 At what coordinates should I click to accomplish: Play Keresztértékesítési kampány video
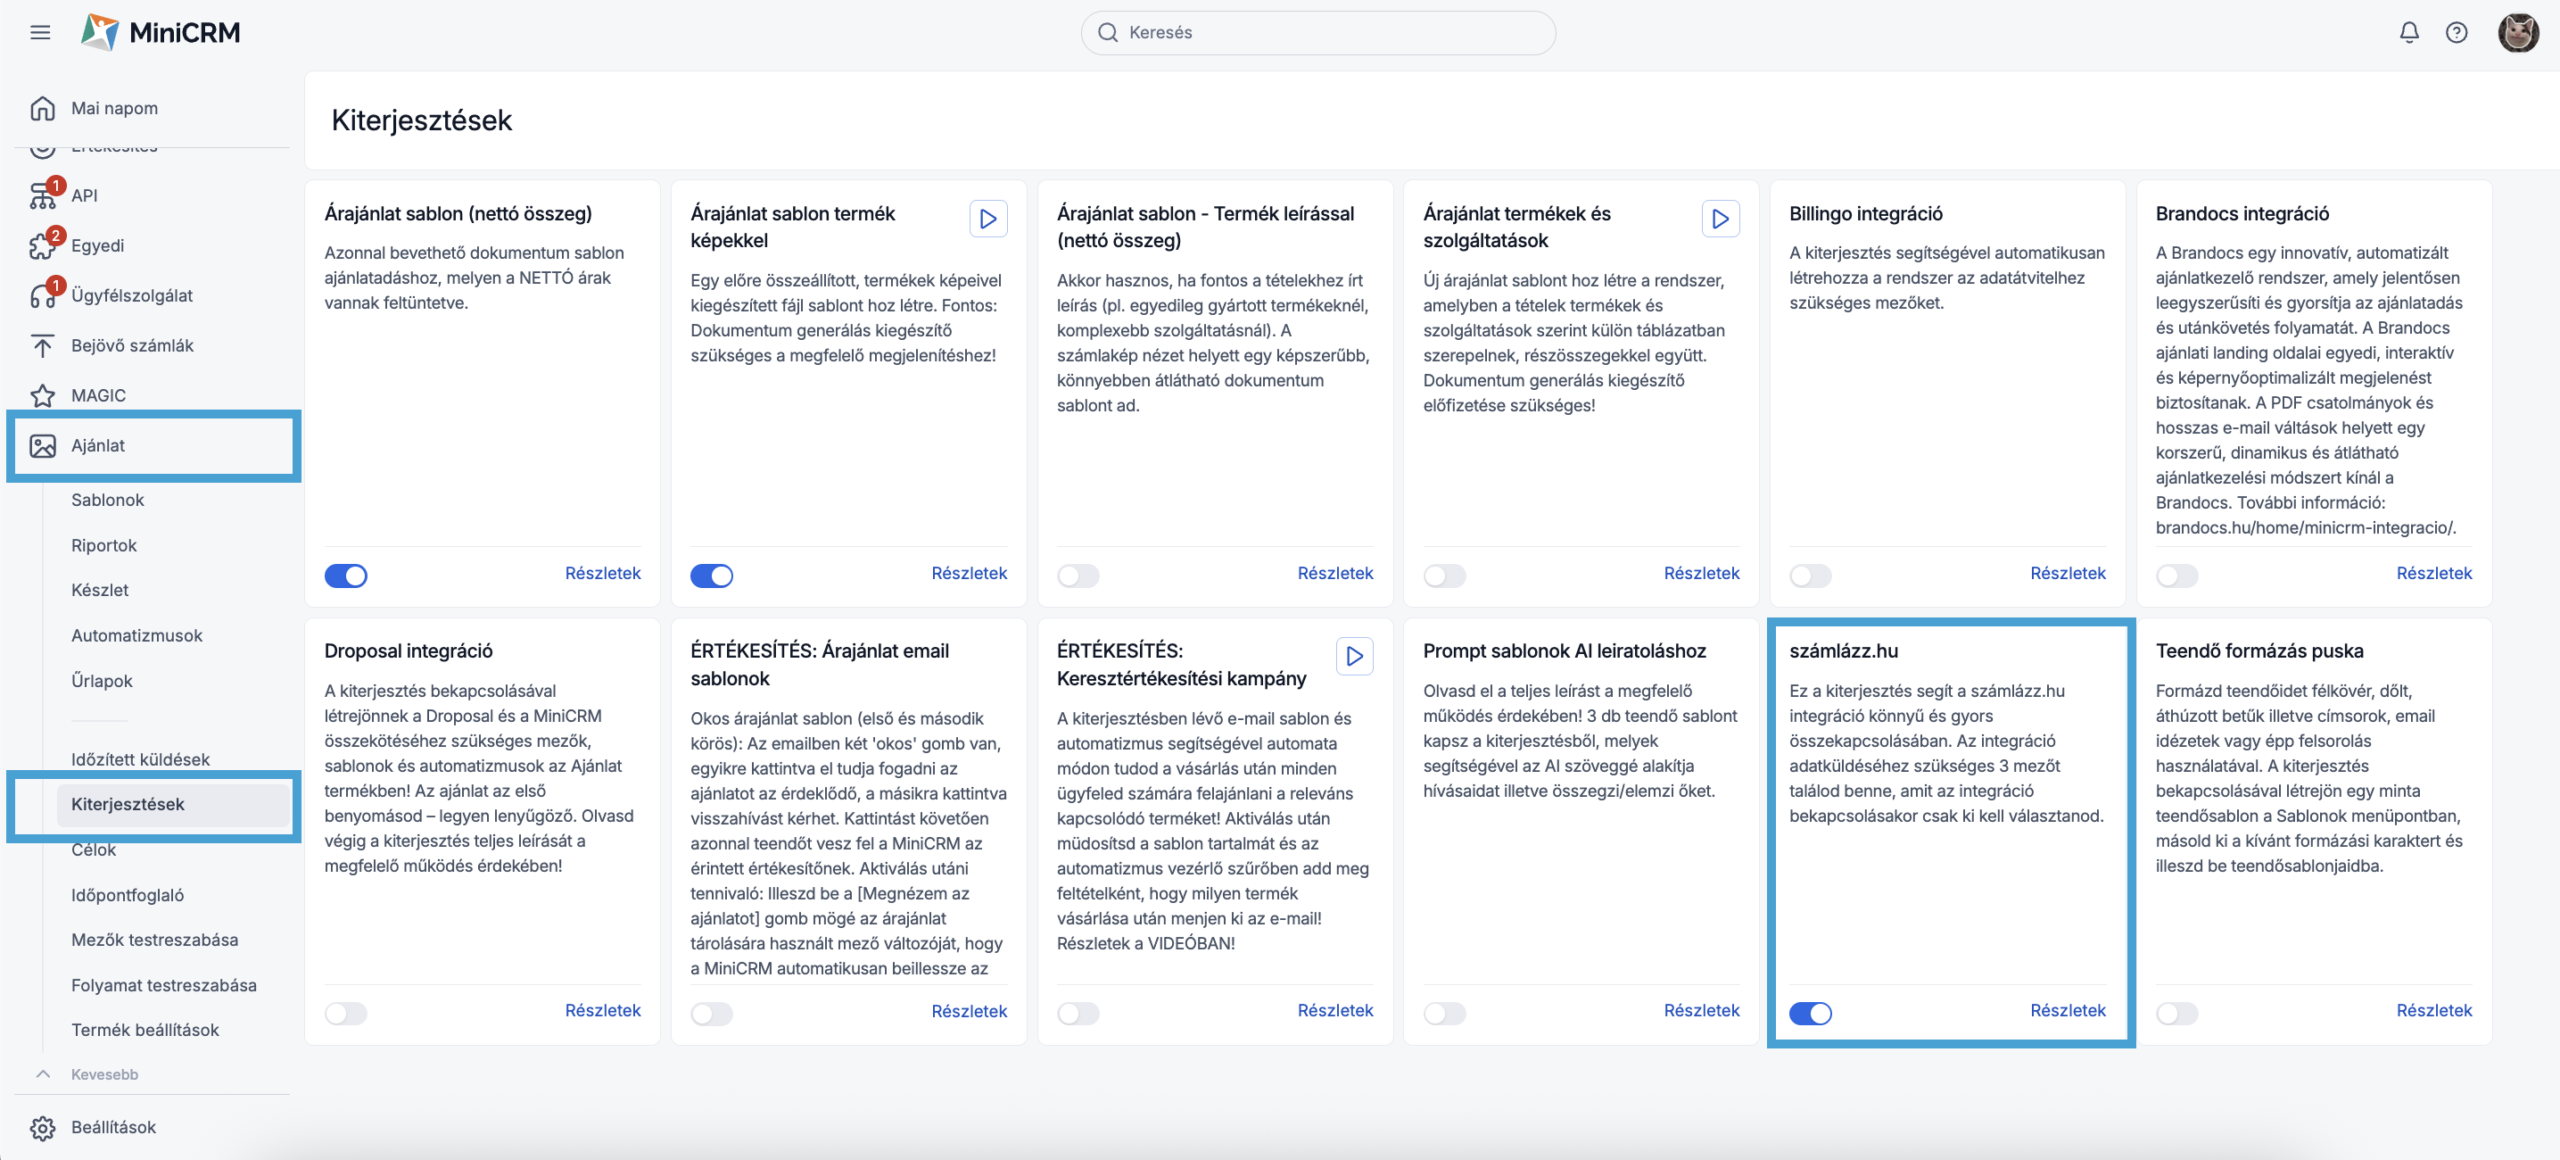[x=1354, y=656]
